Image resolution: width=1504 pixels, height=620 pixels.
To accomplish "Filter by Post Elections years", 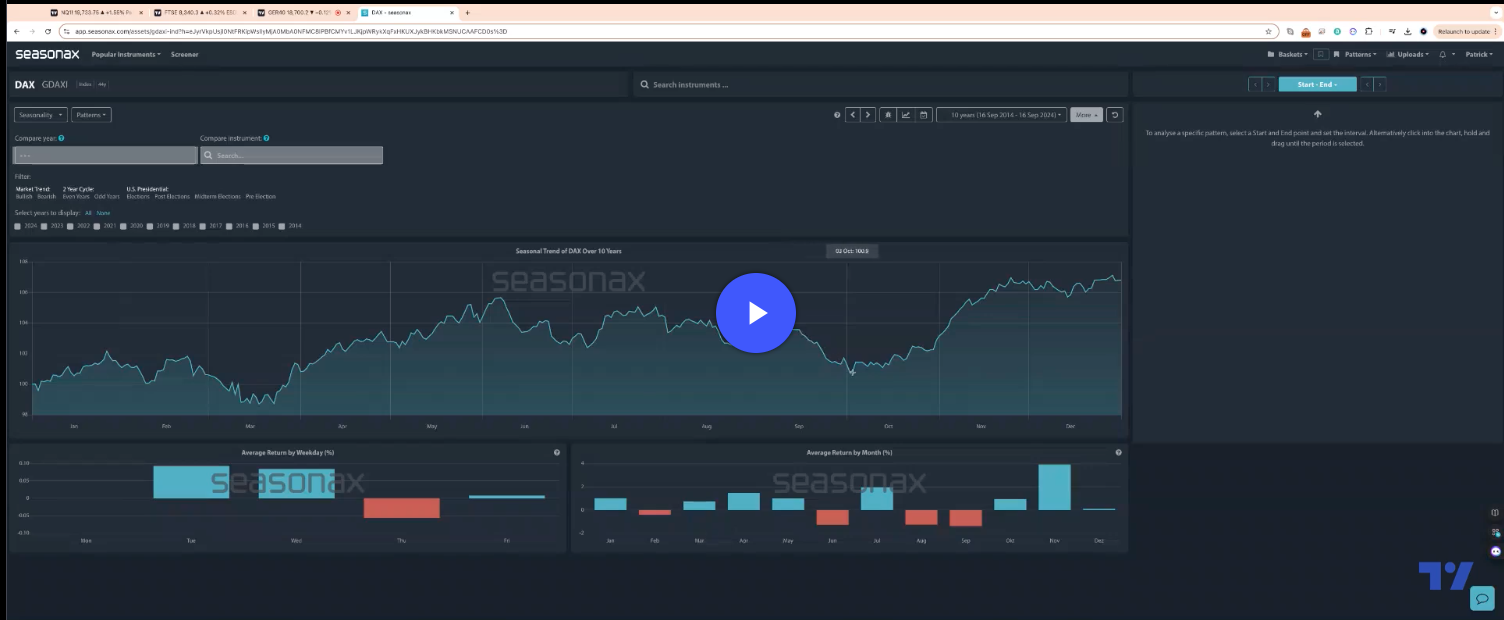I will pyautogui.click(x=172, y=196).
